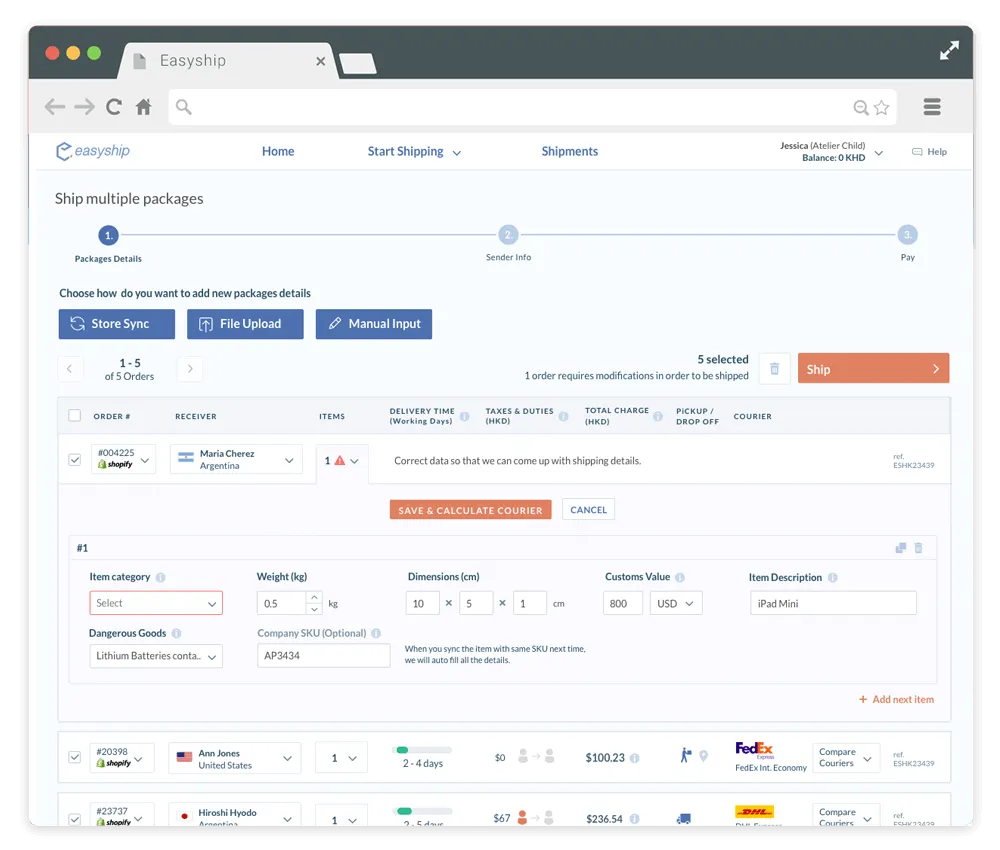Click the info icon beside Customs Value

tap(680, 577)
